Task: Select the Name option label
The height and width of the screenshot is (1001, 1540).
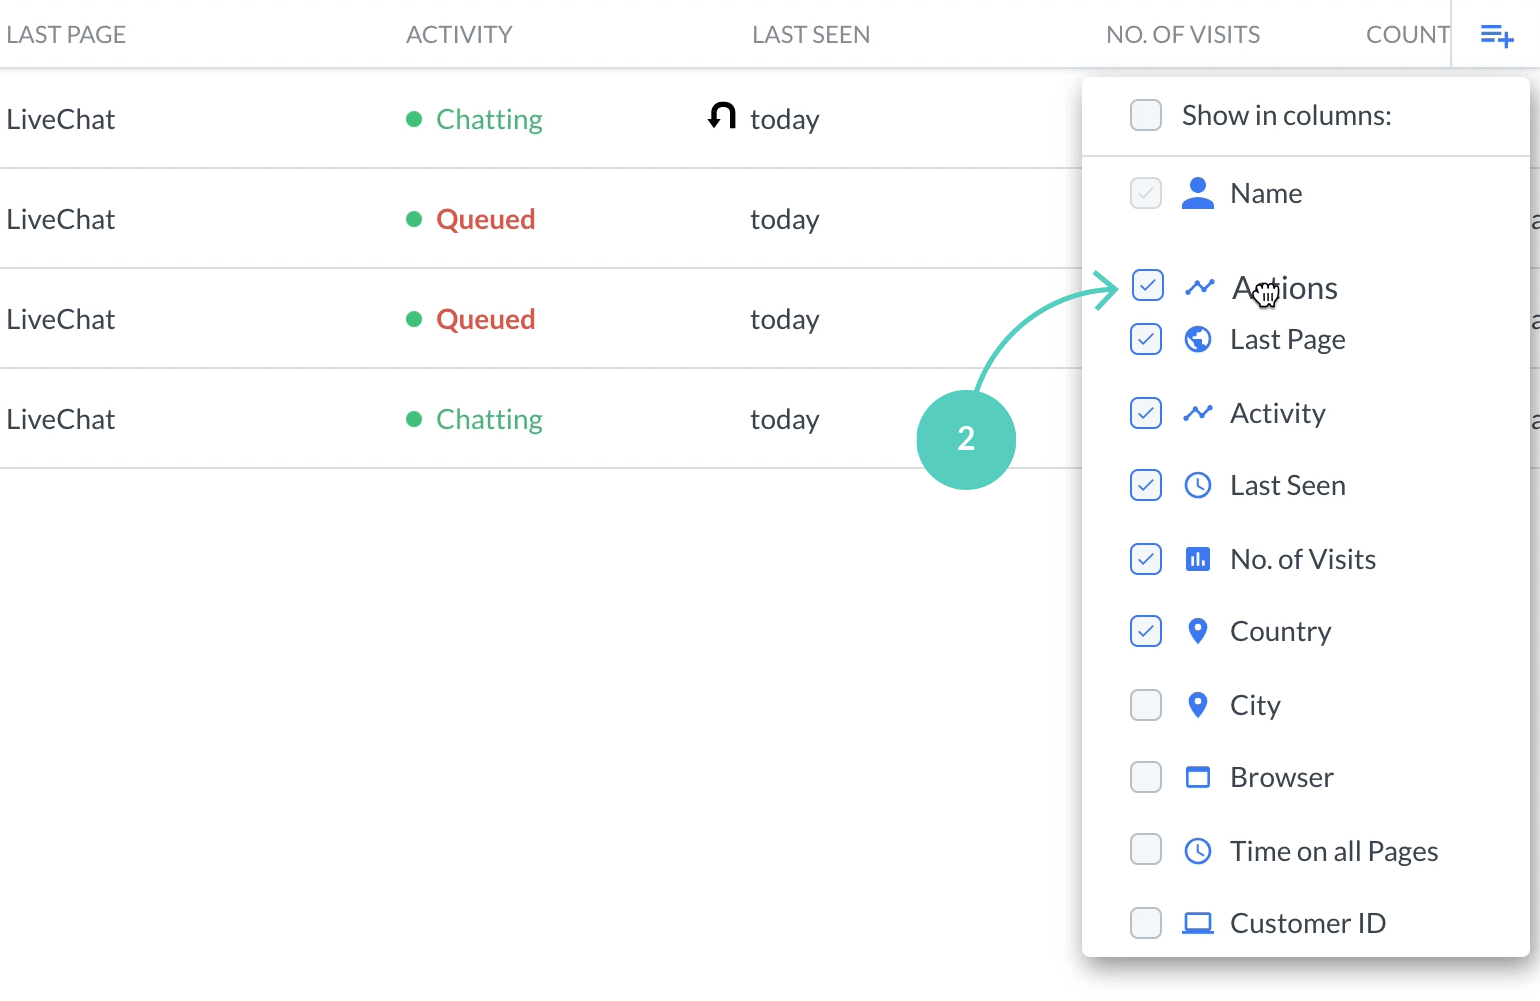Action: [1266, 193]
